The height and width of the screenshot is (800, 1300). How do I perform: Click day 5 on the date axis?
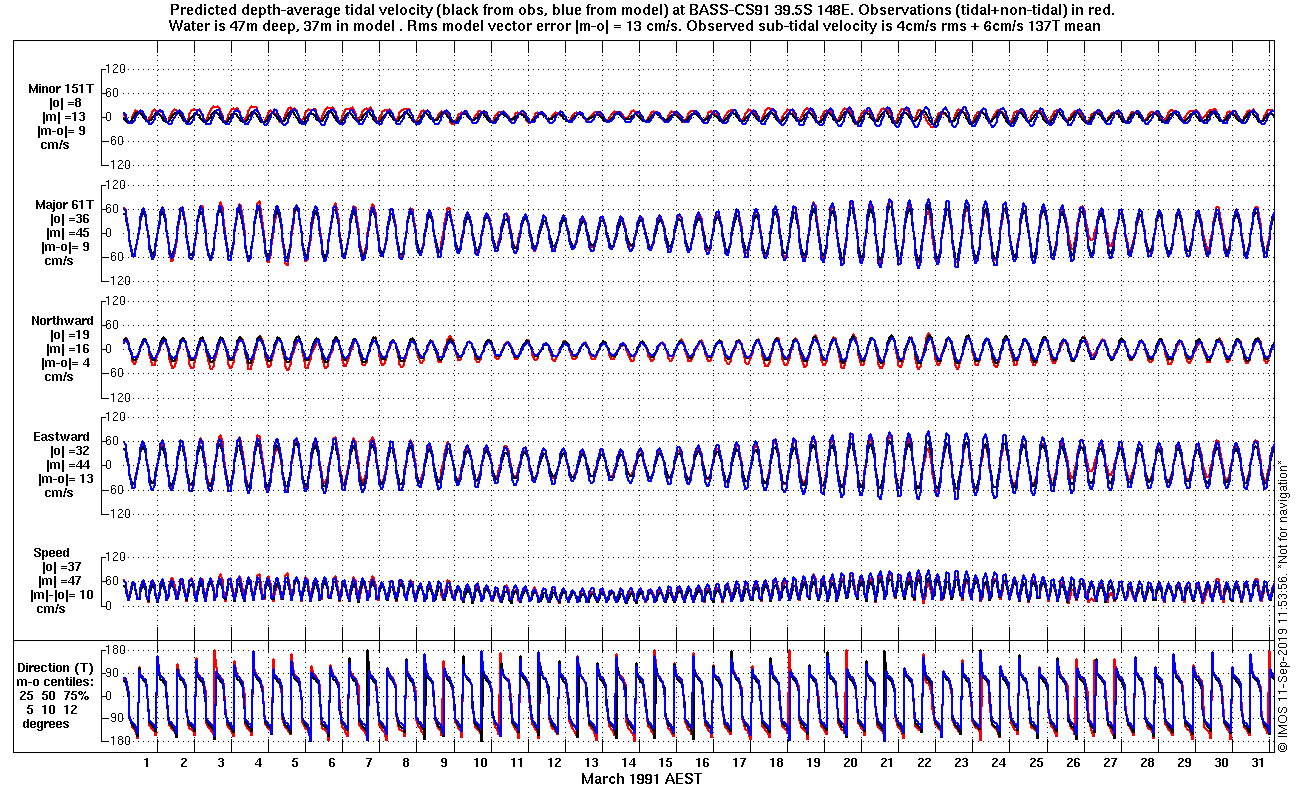coord(294,763)
